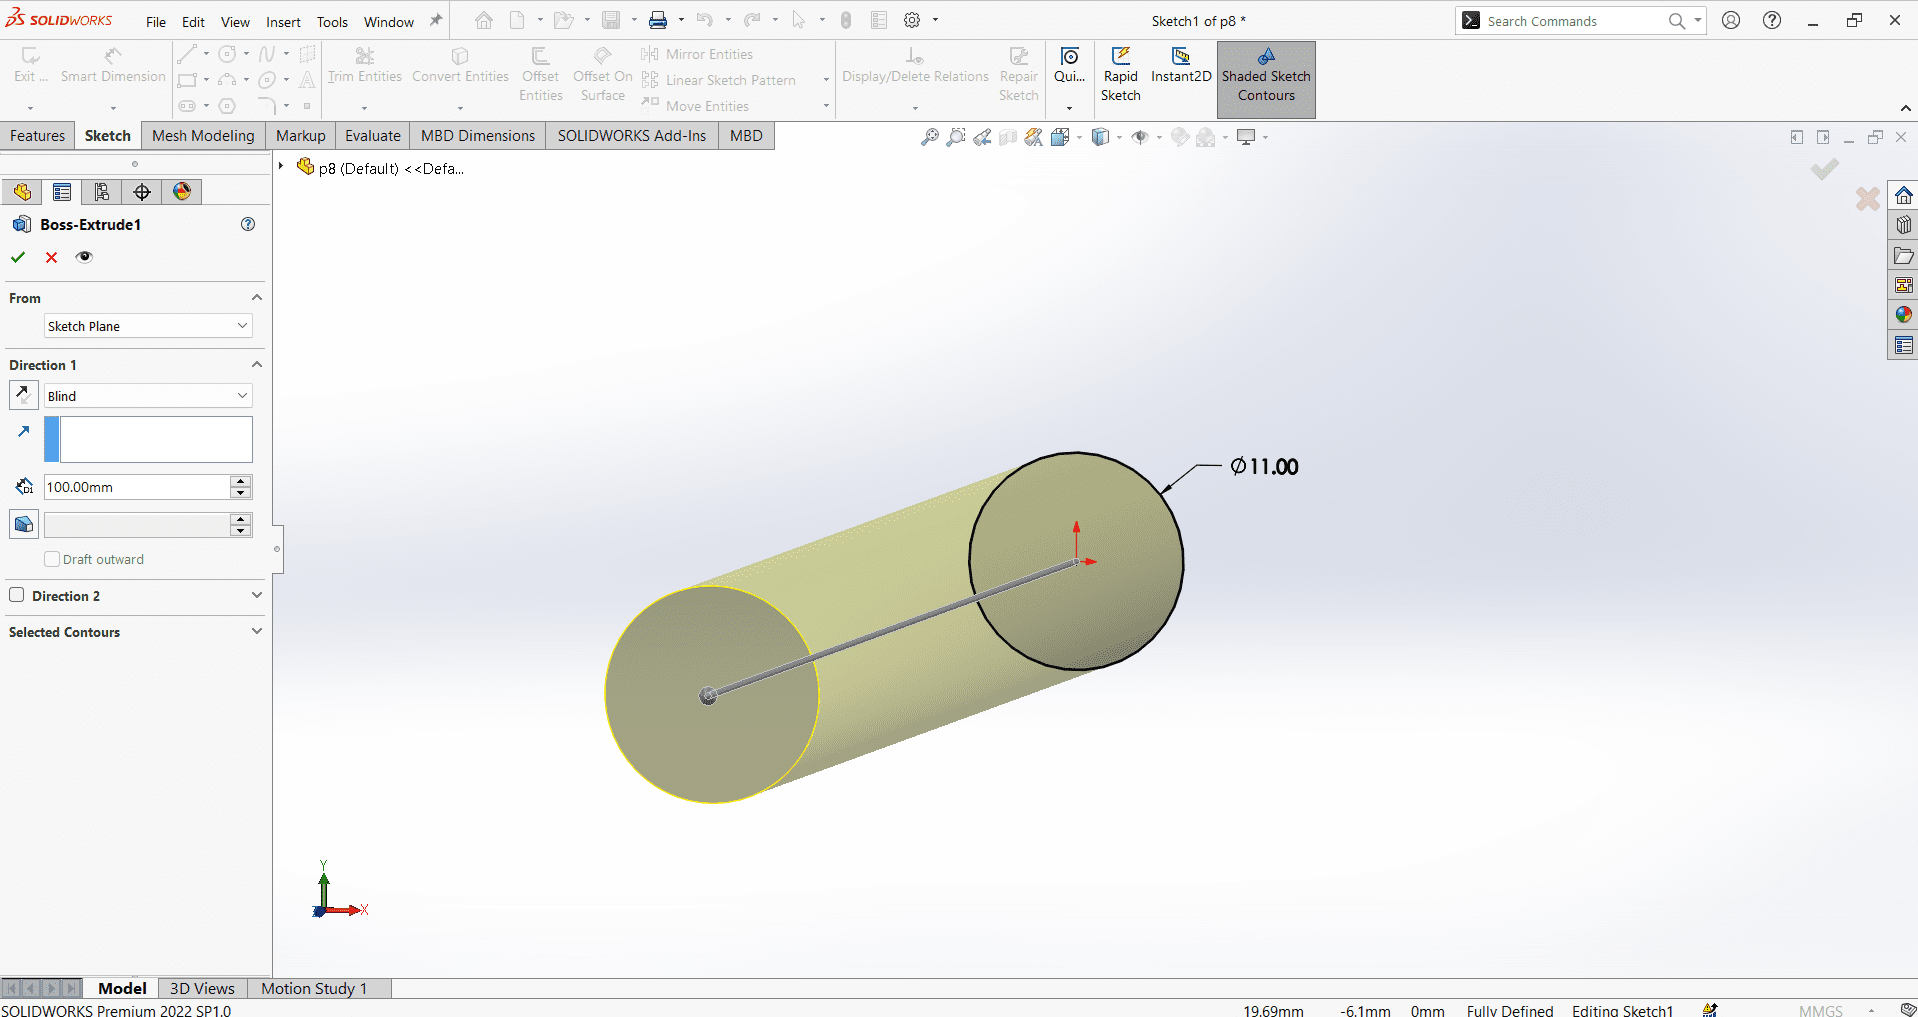
Task: Toggle the draft on/off button
Action: 23,524
